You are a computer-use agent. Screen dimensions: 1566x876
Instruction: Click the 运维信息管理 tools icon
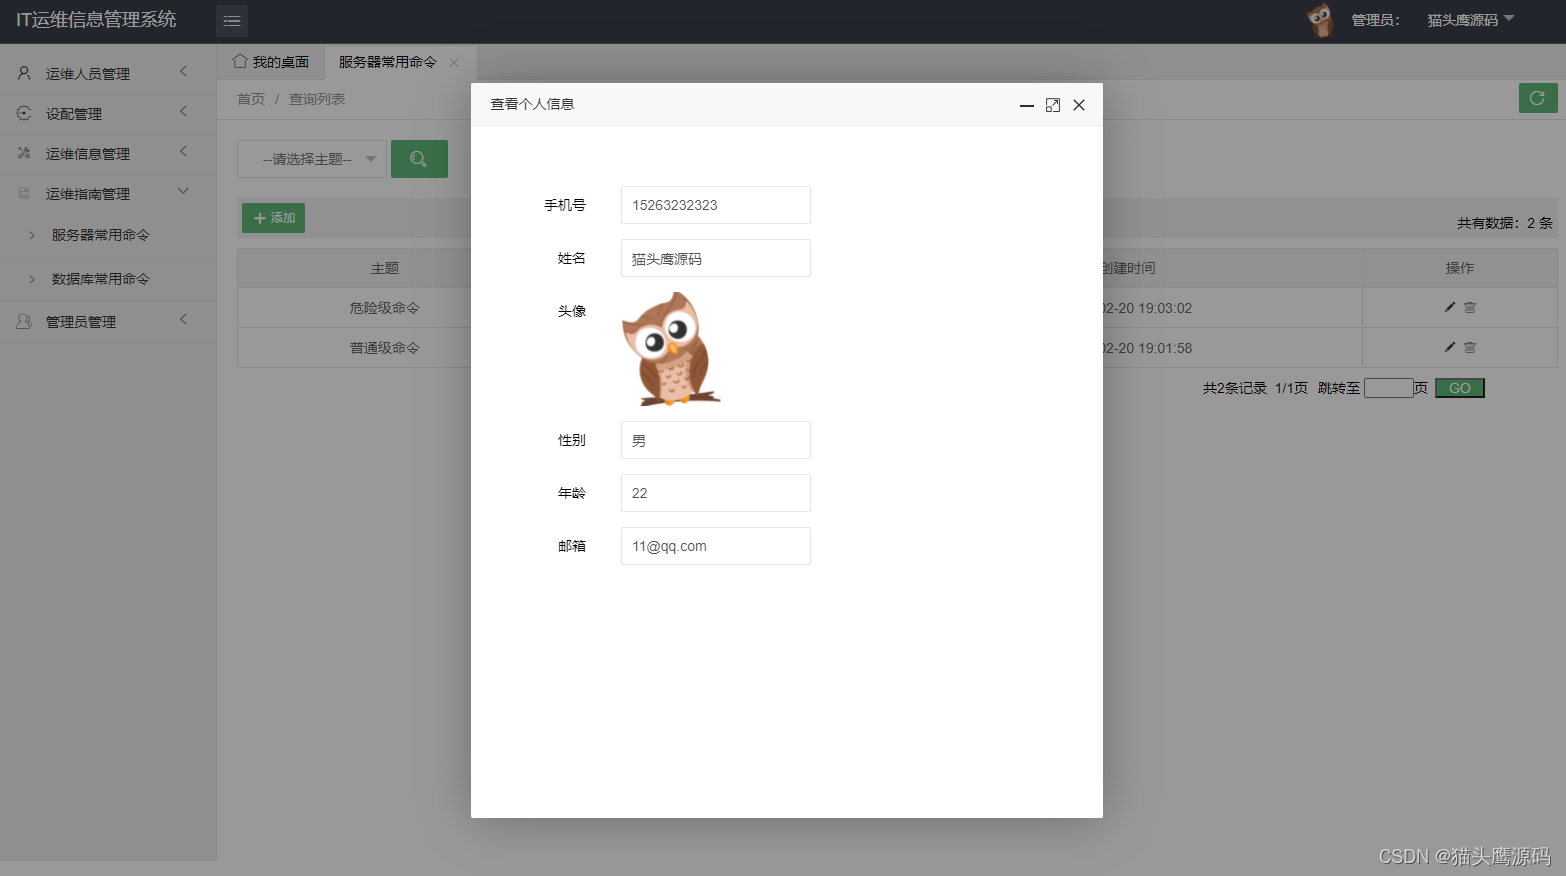(24, 153)
